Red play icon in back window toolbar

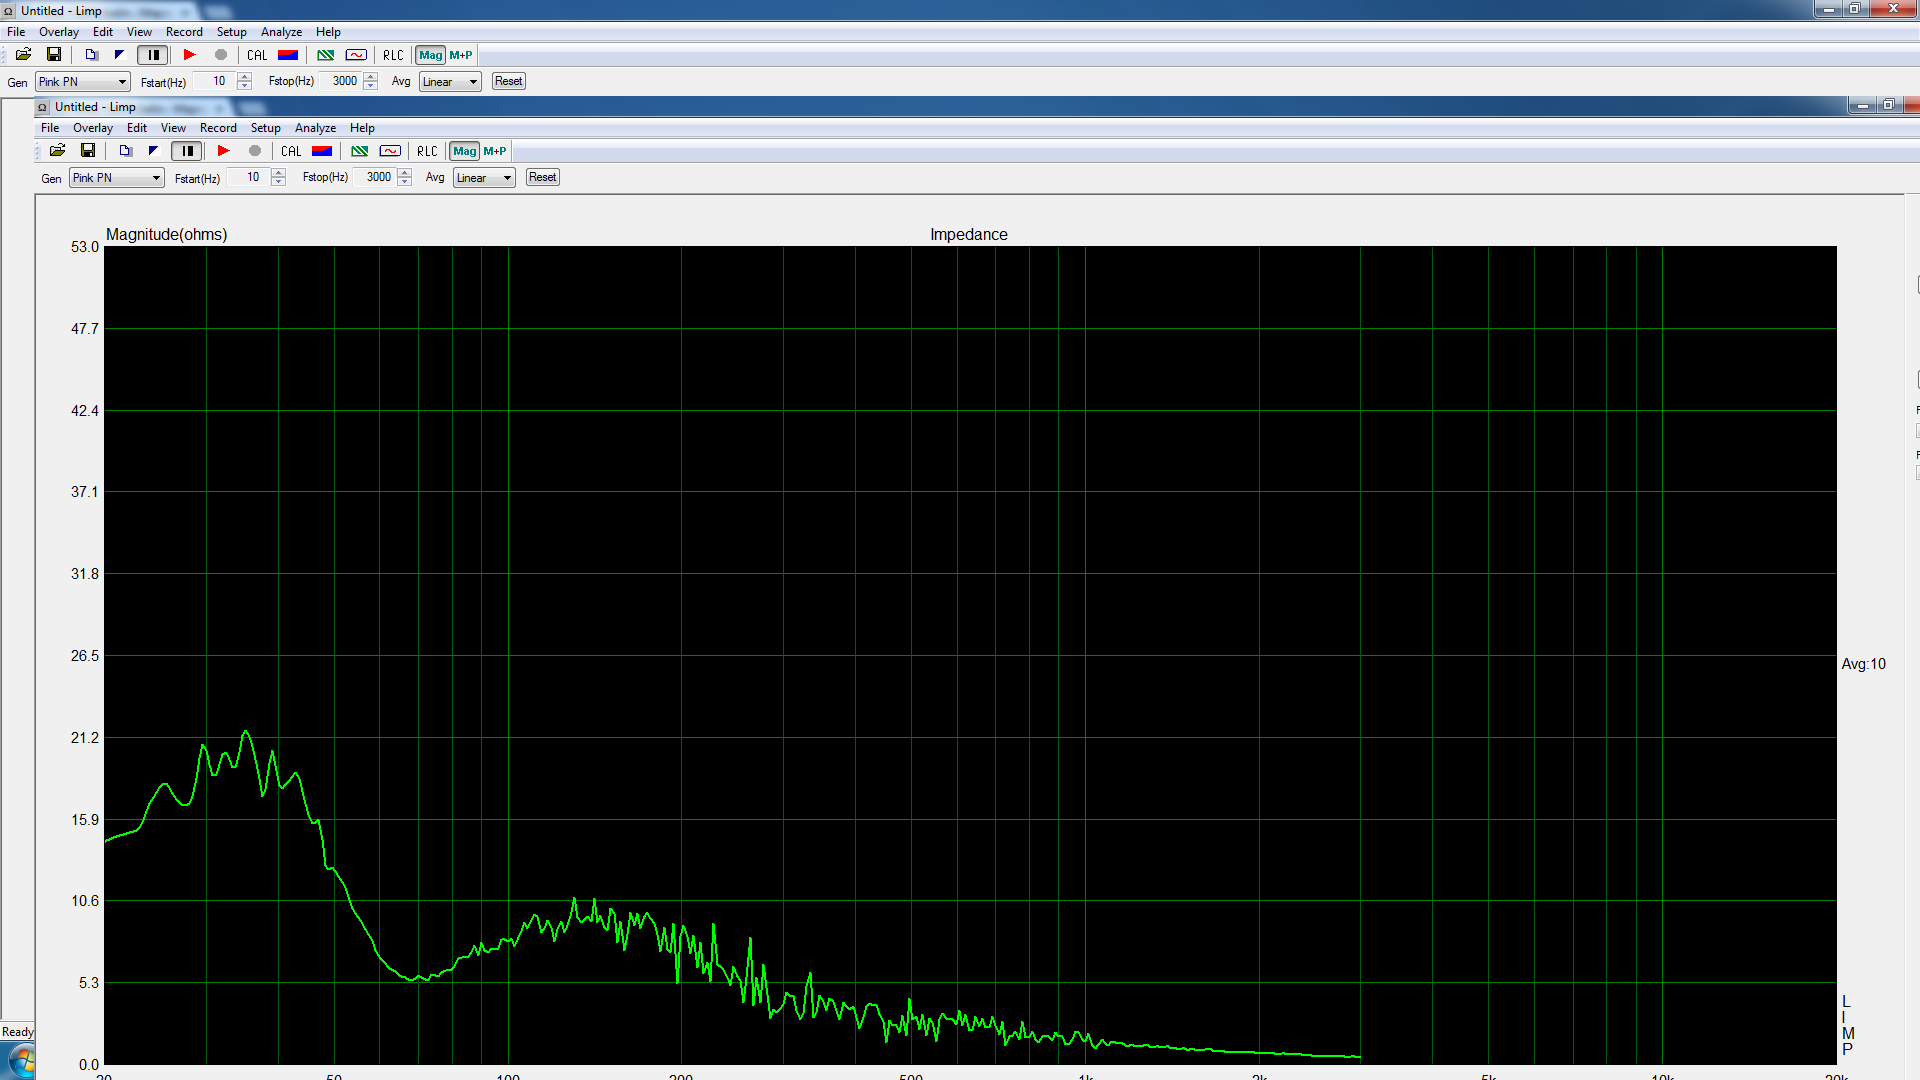190,55
